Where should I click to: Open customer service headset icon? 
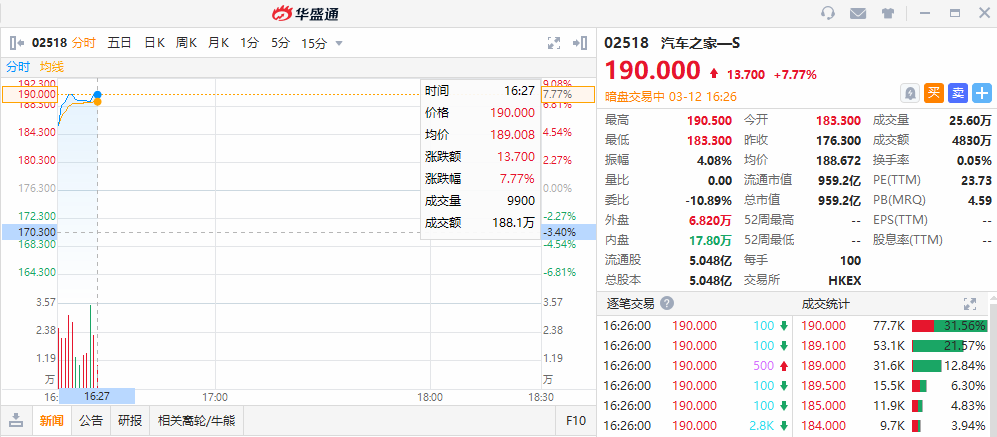click(x=828, y=13)
